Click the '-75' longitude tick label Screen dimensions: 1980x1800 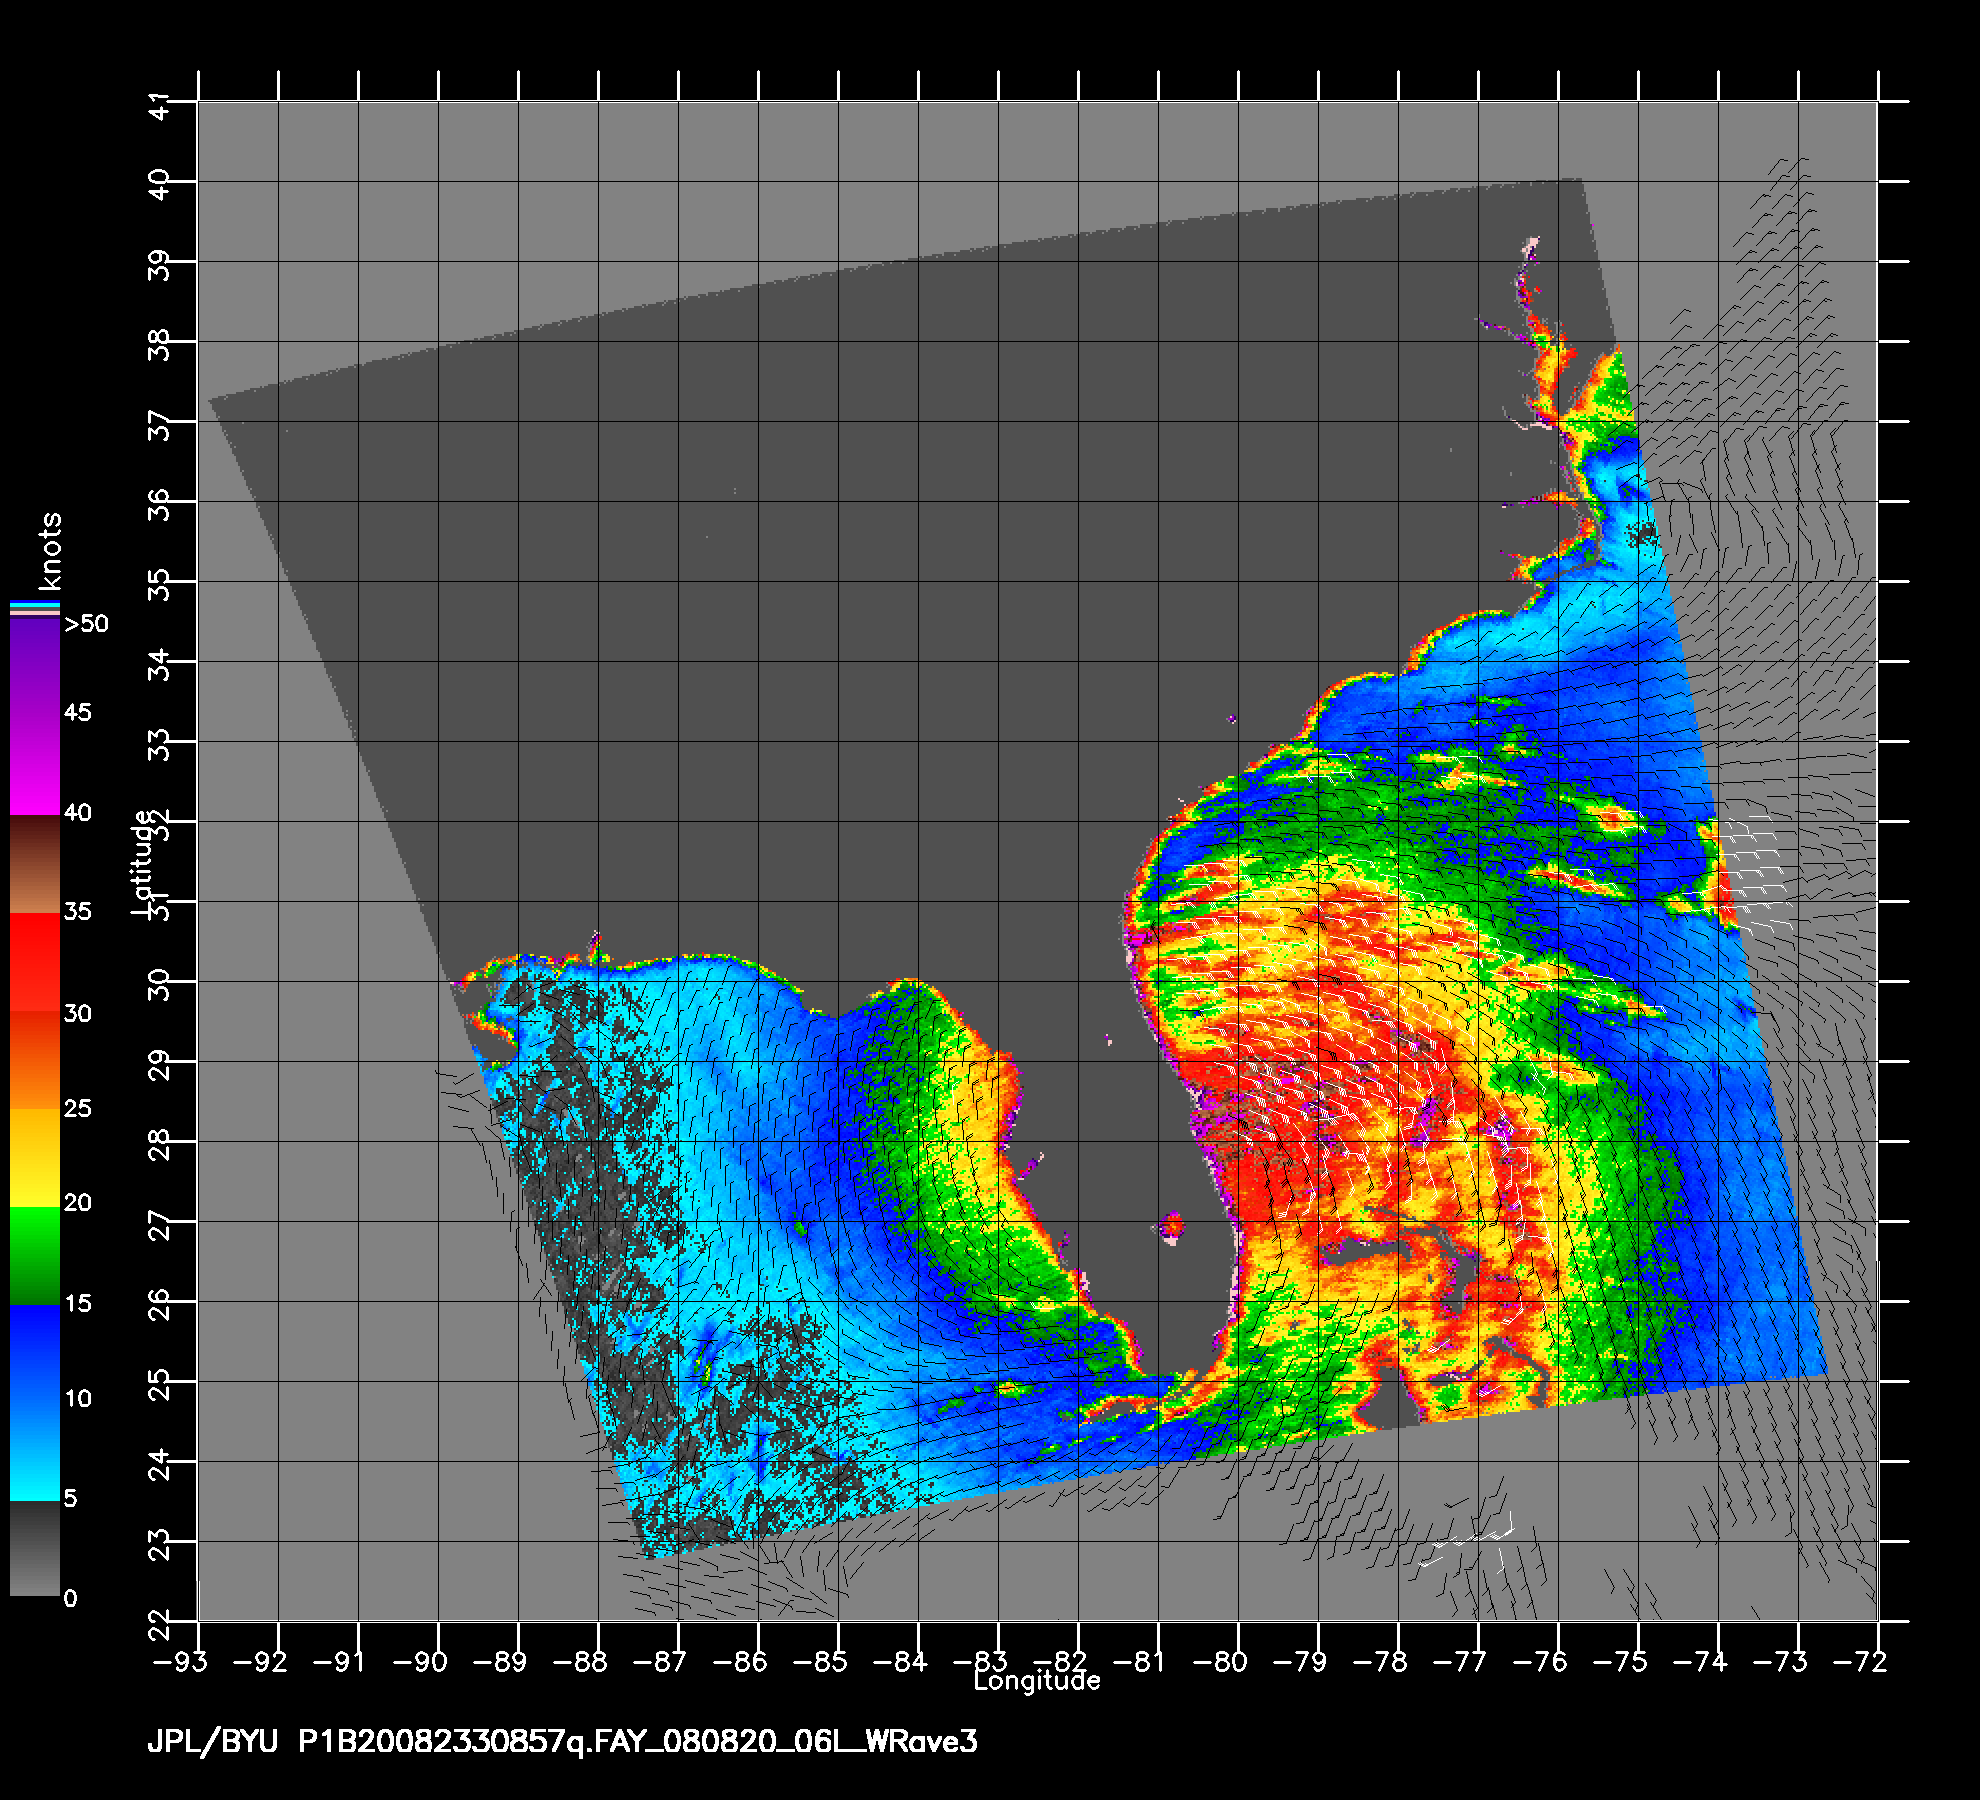(x=1619, y=1662)
